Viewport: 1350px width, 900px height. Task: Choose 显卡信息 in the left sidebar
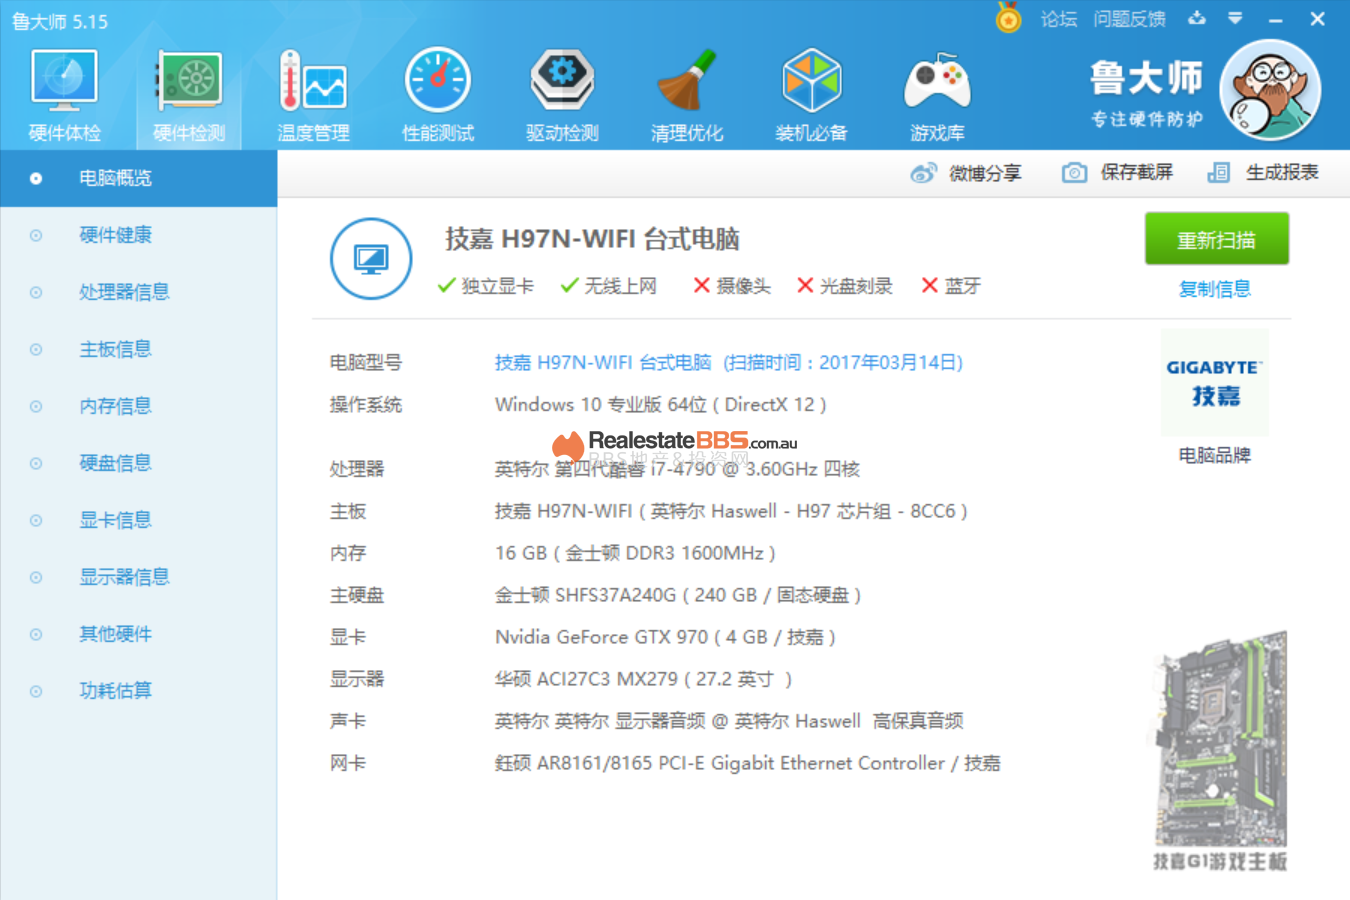(115, 520)
